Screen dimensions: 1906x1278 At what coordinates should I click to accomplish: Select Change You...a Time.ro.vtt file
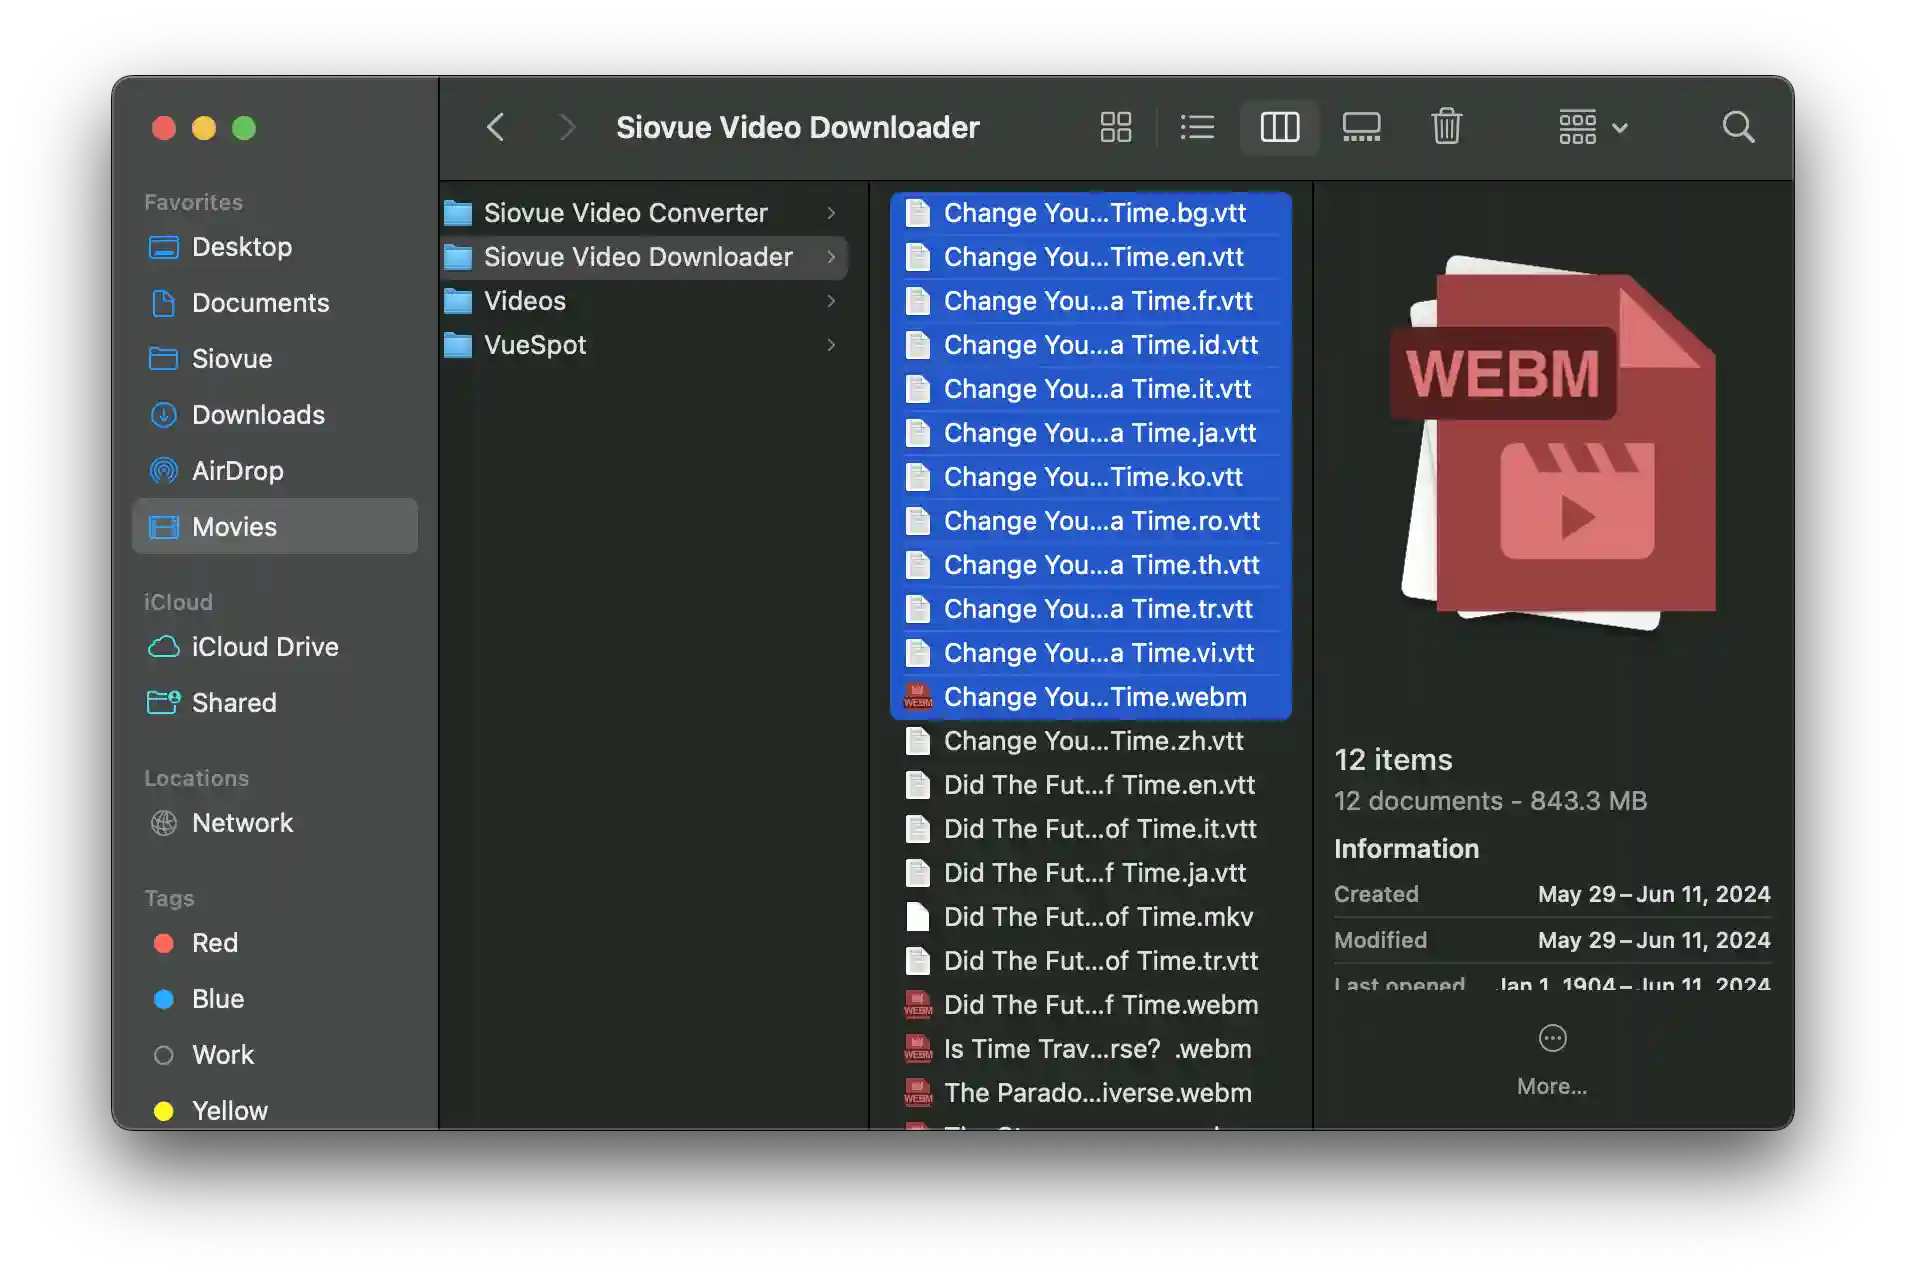click(1091, 521)
